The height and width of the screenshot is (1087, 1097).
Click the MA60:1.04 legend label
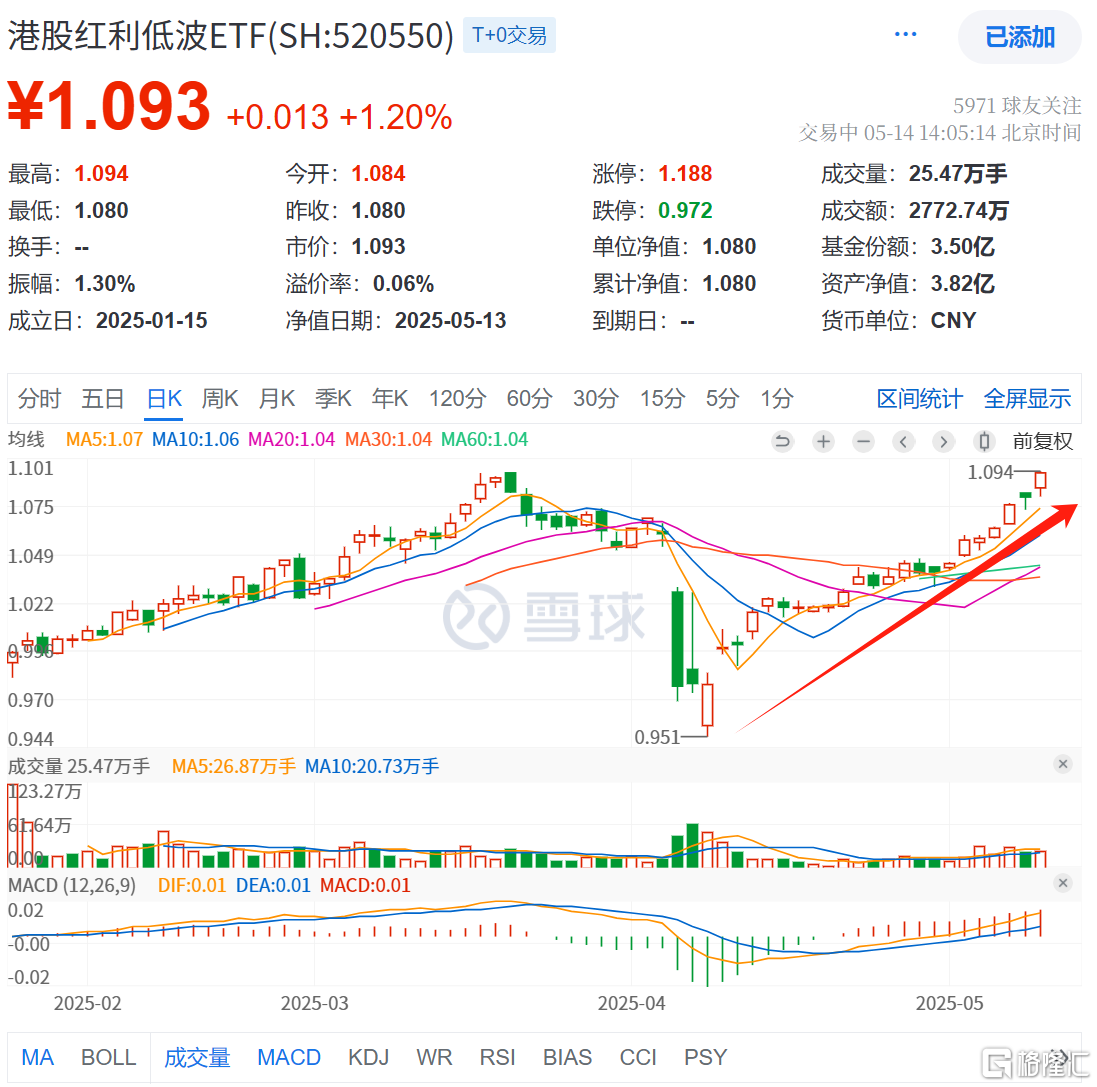(484, 439)
